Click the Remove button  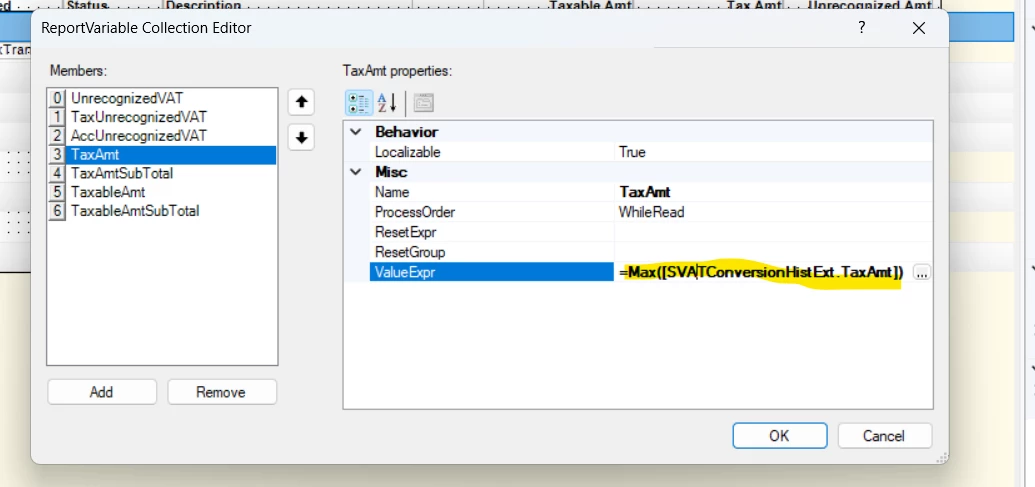[x=221, y=392]
